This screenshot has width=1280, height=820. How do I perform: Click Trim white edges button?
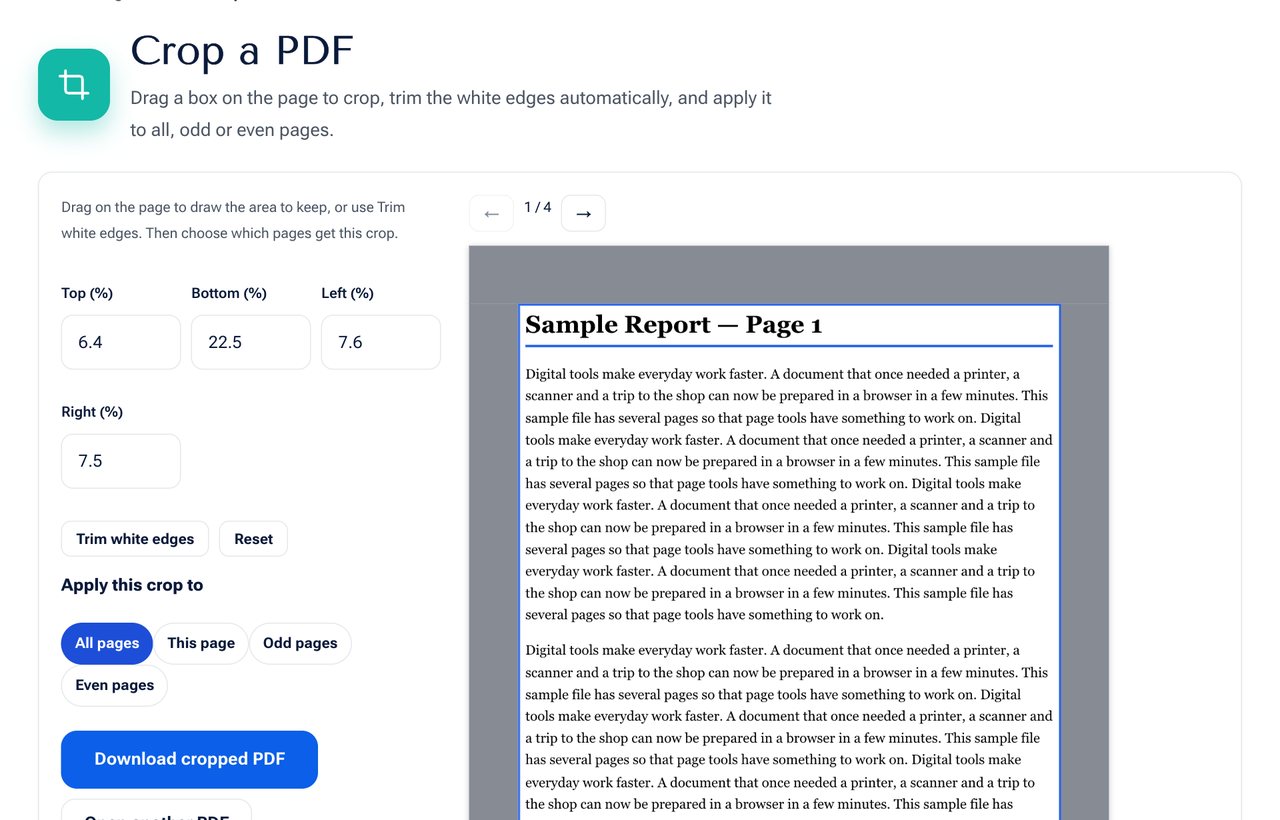(x=135, y=539)
